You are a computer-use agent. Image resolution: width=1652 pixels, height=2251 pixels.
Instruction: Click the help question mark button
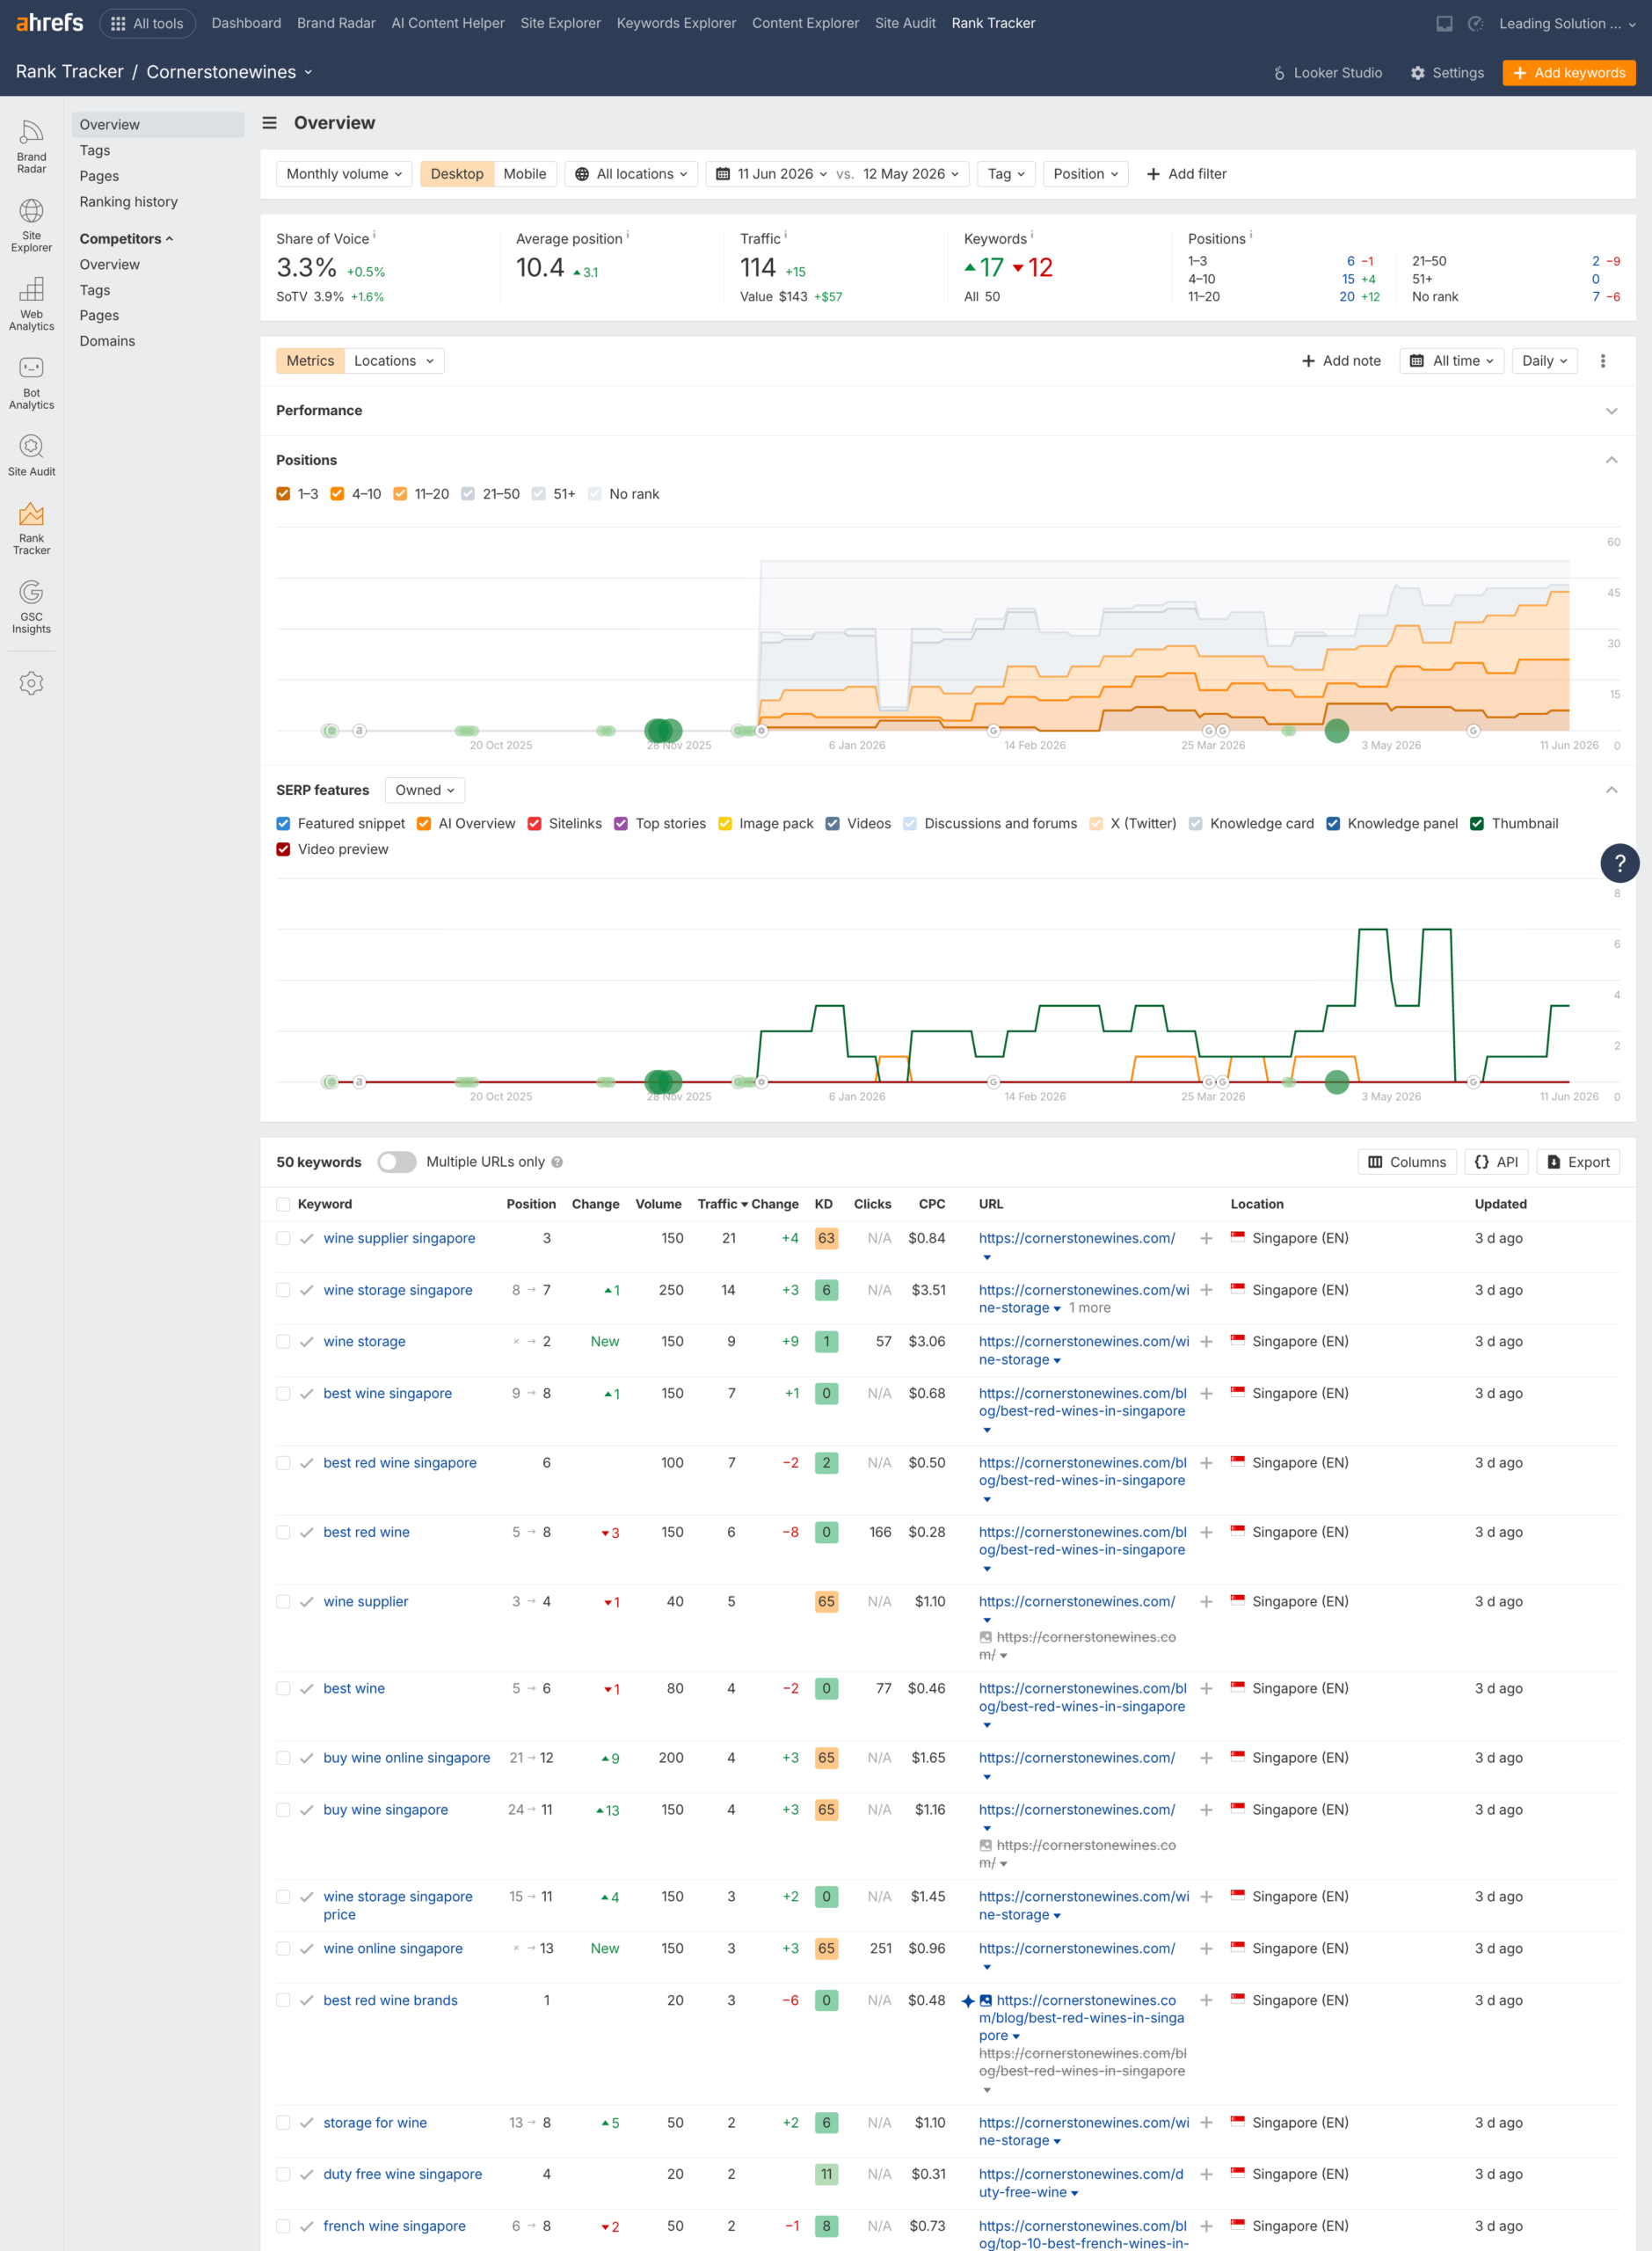click(x=1619, y=863)
